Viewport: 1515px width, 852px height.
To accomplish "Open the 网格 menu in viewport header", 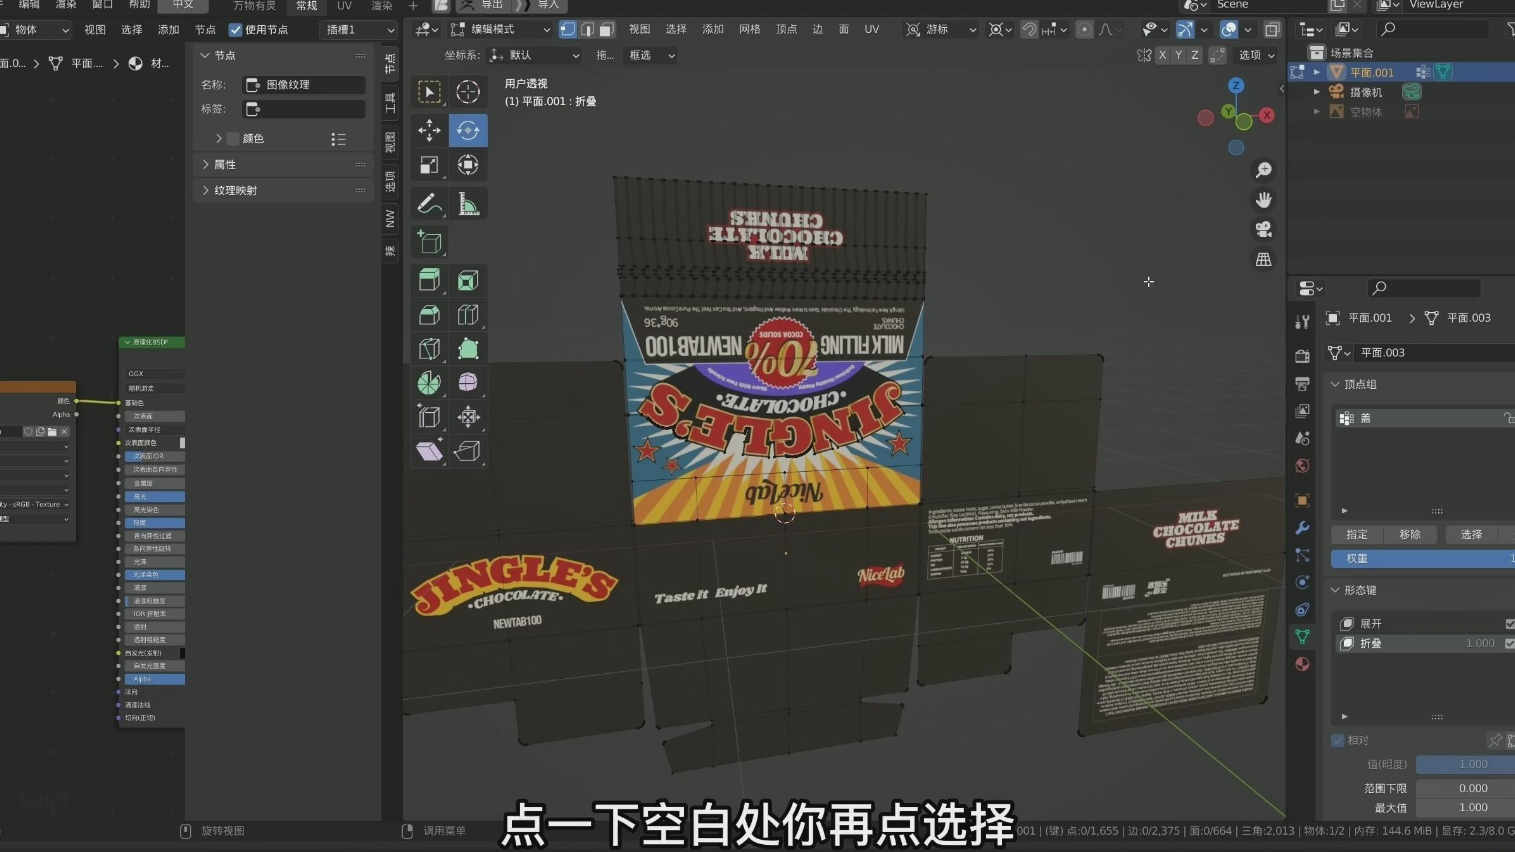I will click(x=749, y=30).
